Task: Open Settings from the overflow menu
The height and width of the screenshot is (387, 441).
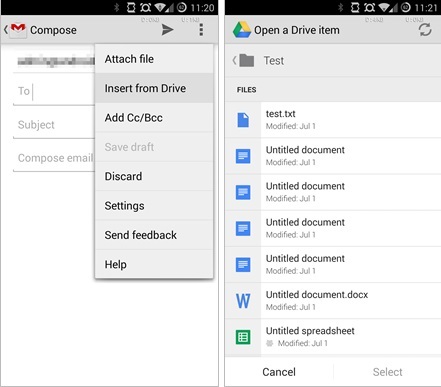Action: [154, 206]
